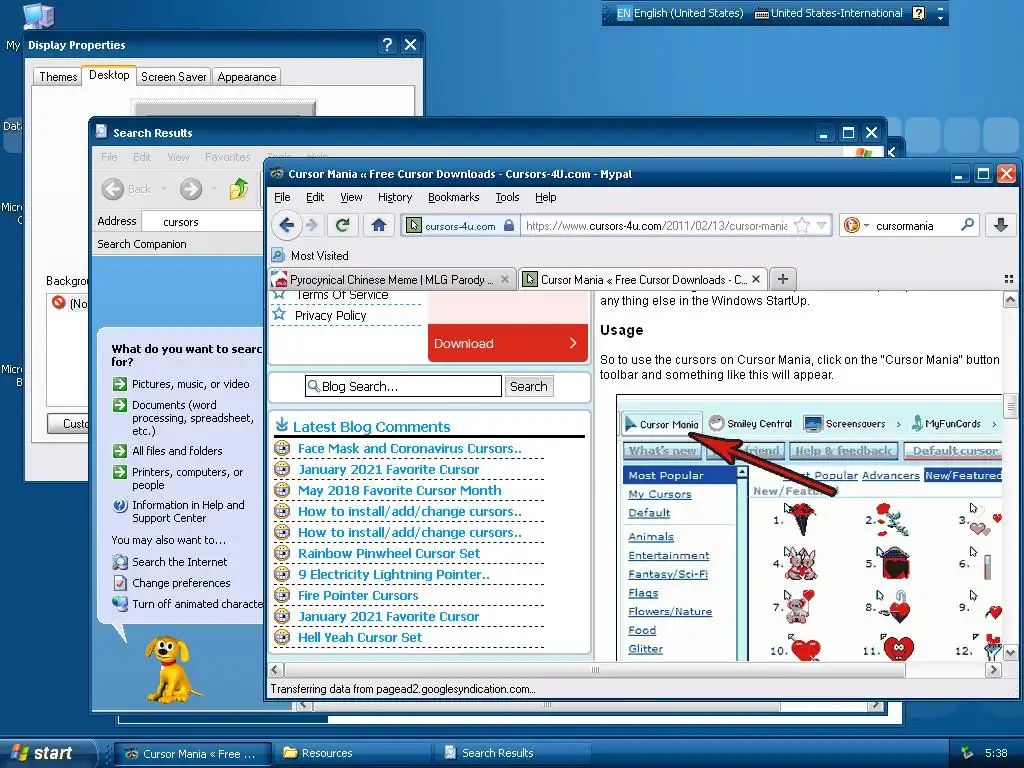The width and height of the screenshot is (1024, 768).
Task: Click the Mypal forward arrow button
Action: click(x=312, y=225)
